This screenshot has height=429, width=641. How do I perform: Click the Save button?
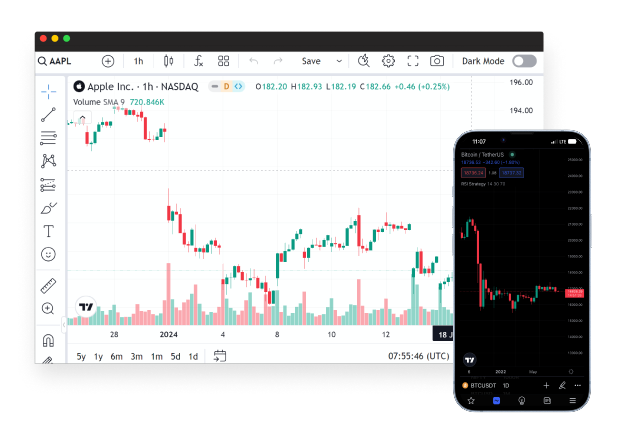coord(311,61)
